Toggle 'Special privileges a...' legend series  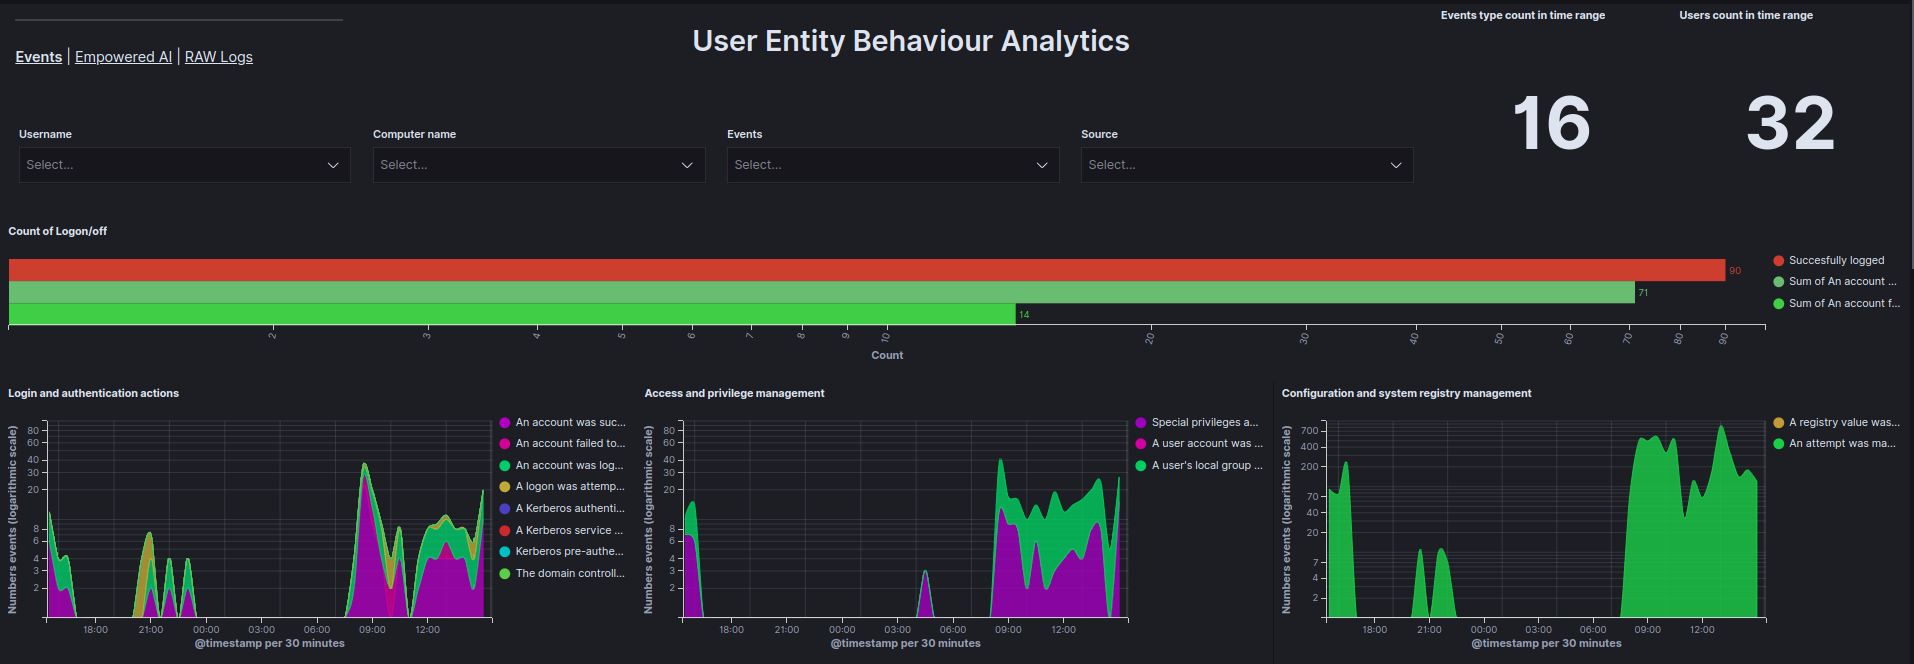[1204, 422]
